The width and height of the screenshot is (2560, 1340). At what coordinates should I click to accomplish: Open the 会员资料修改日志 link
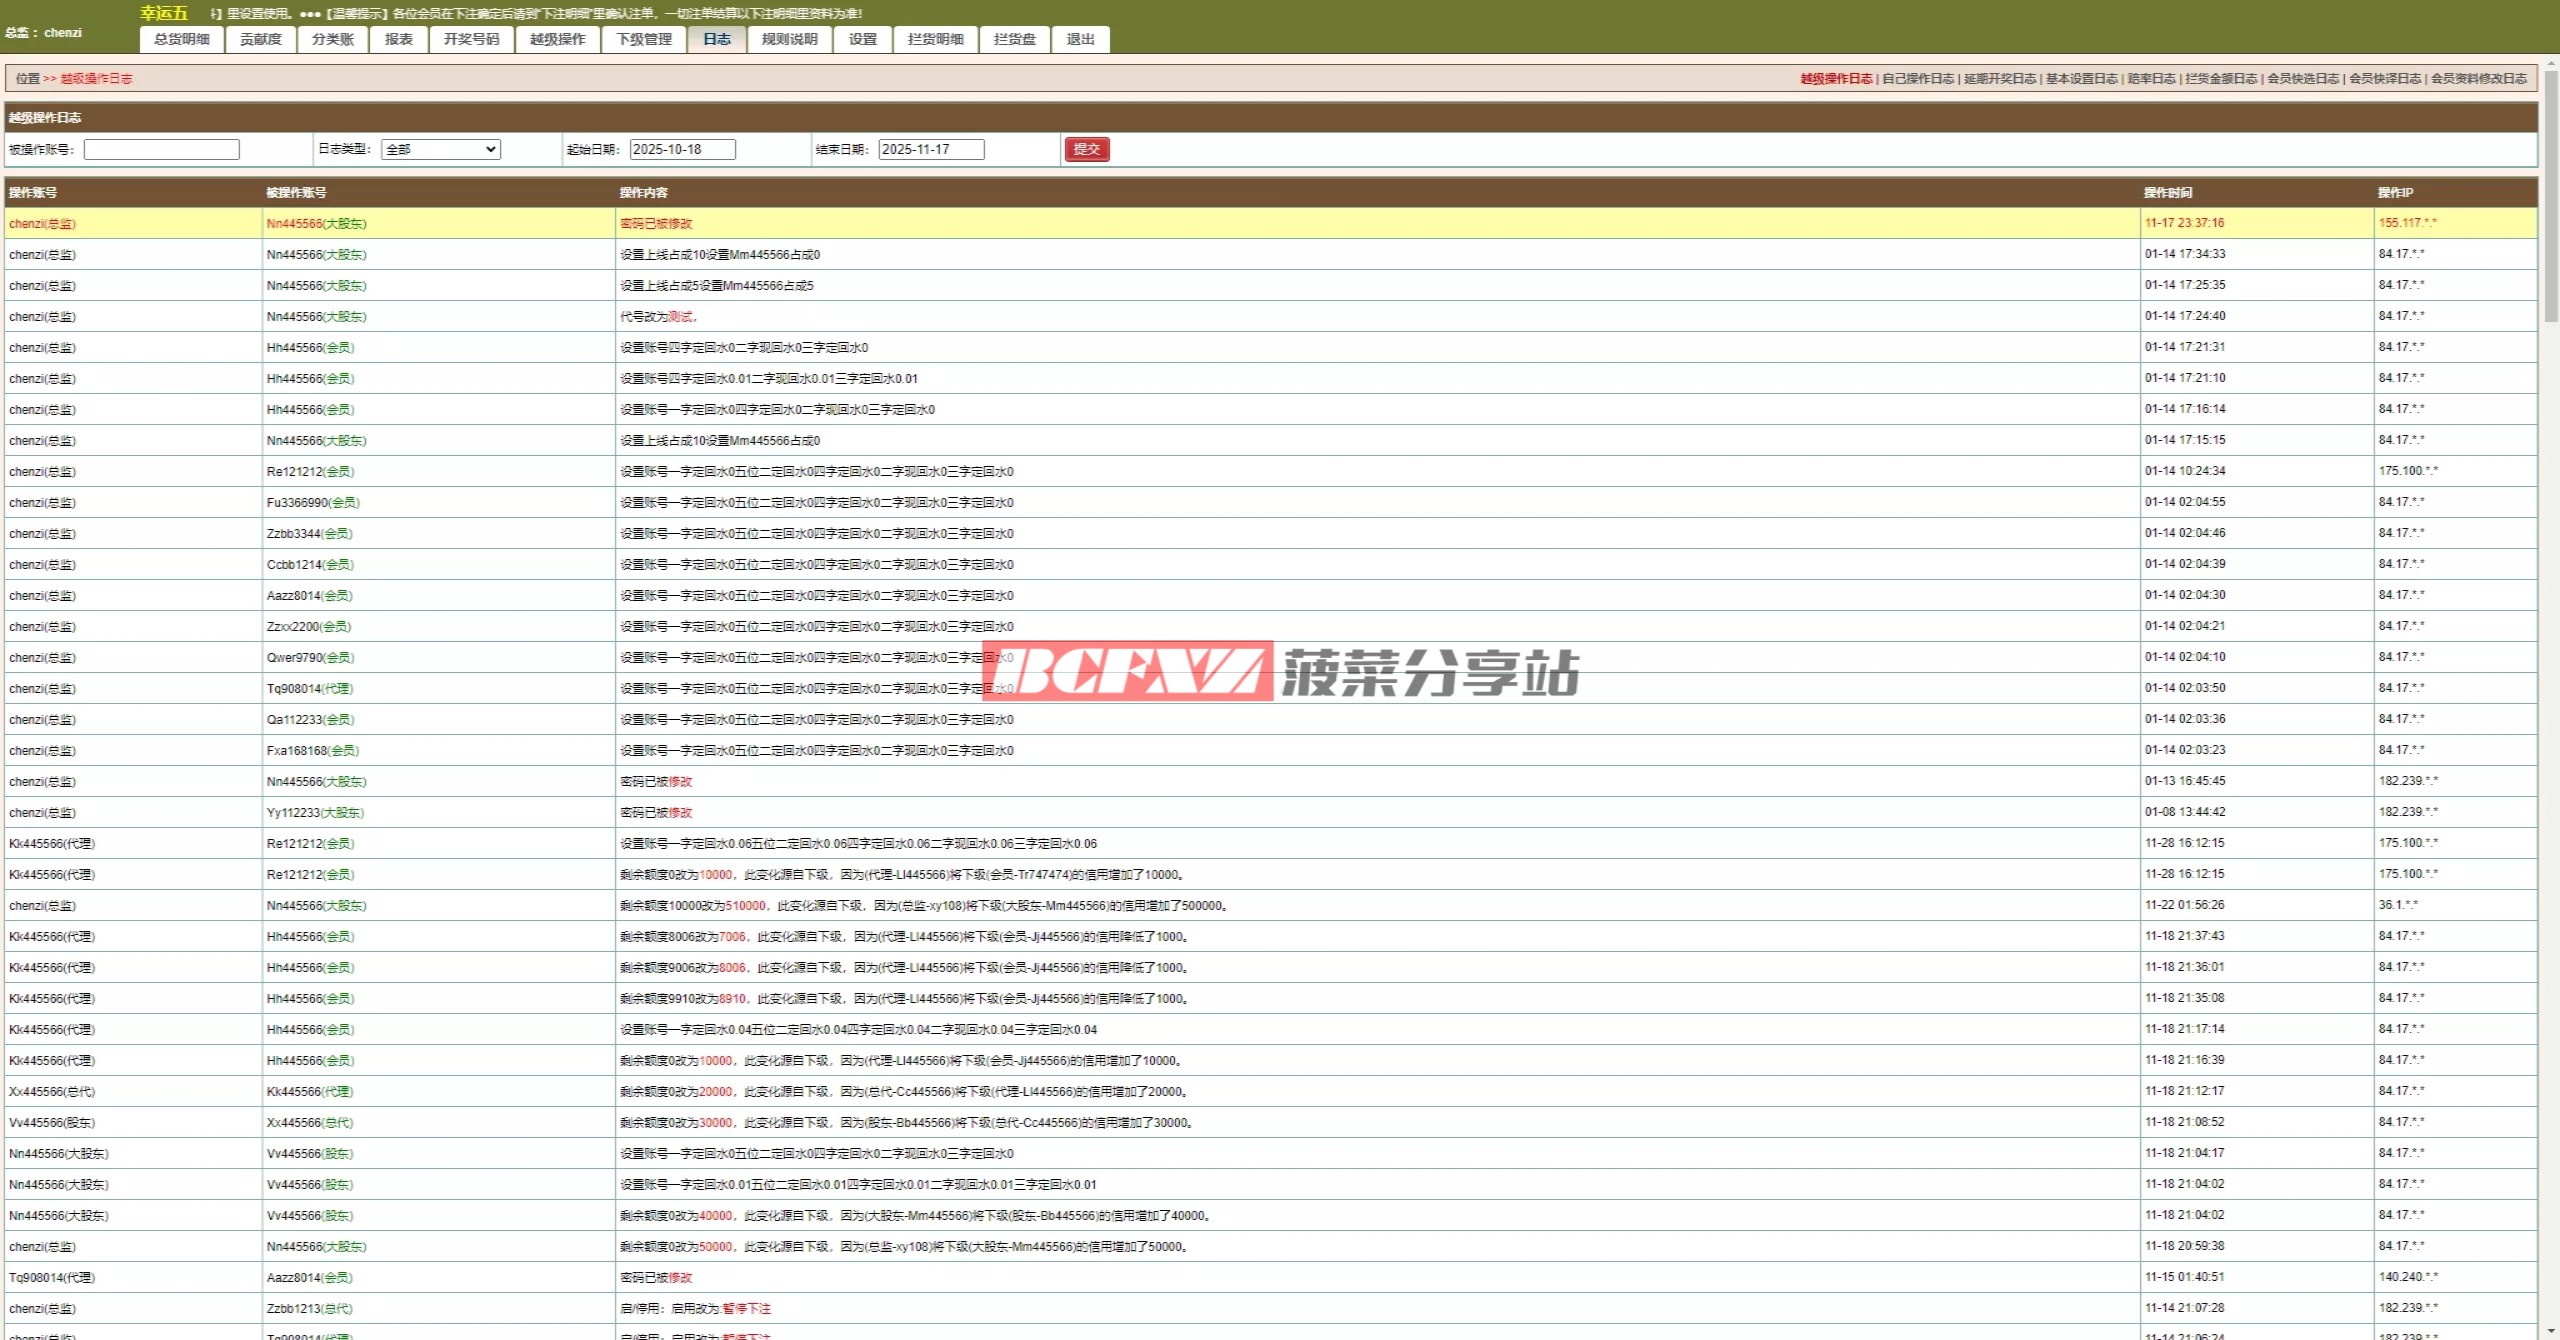[x=2478, y=78]
